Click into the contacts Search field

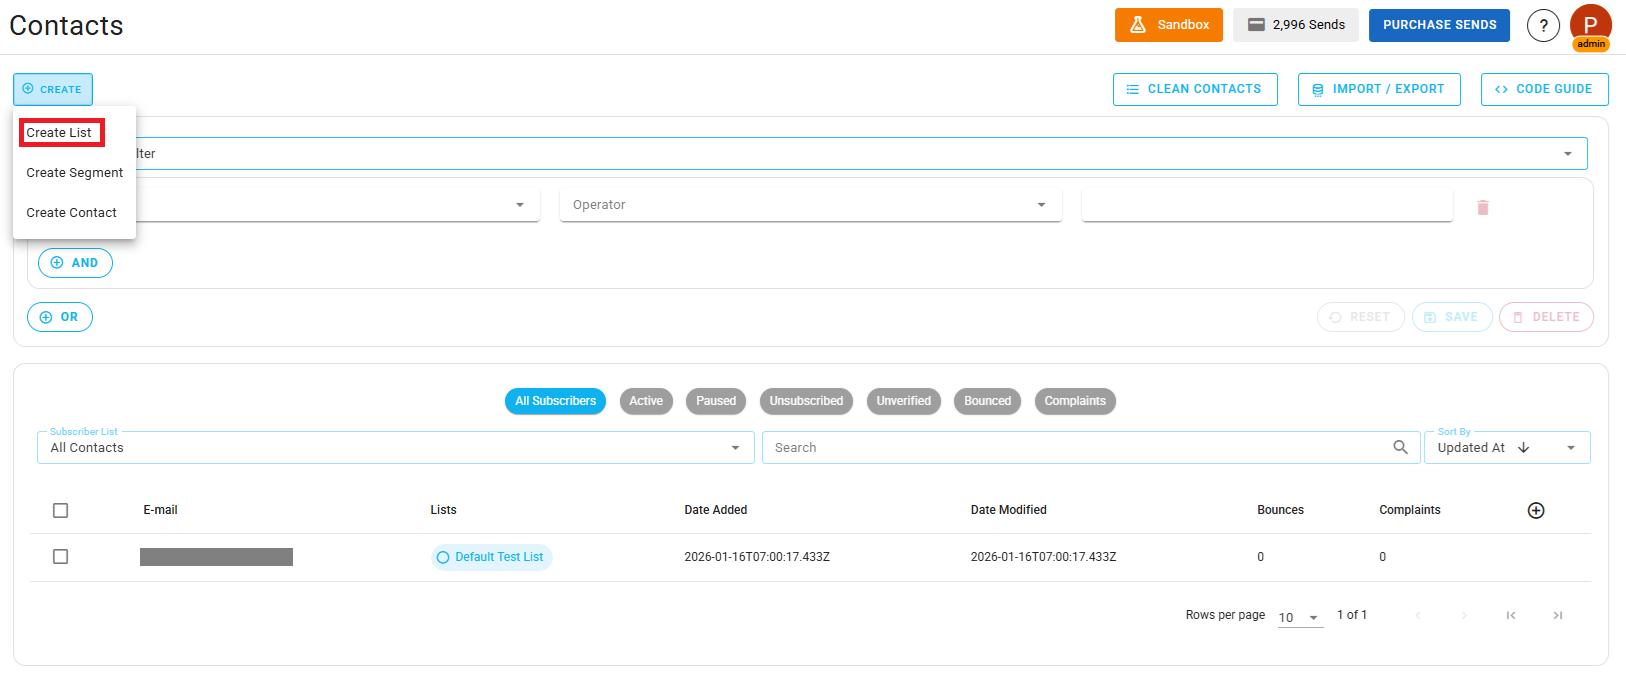(1075, 448)
